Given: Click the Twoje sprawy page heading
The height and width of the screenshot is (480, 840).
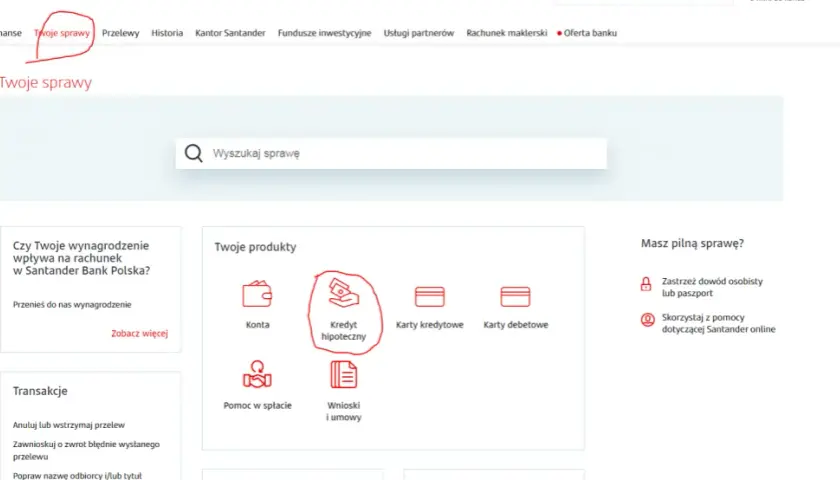Looking at the screenshot, I should [46, 82].
